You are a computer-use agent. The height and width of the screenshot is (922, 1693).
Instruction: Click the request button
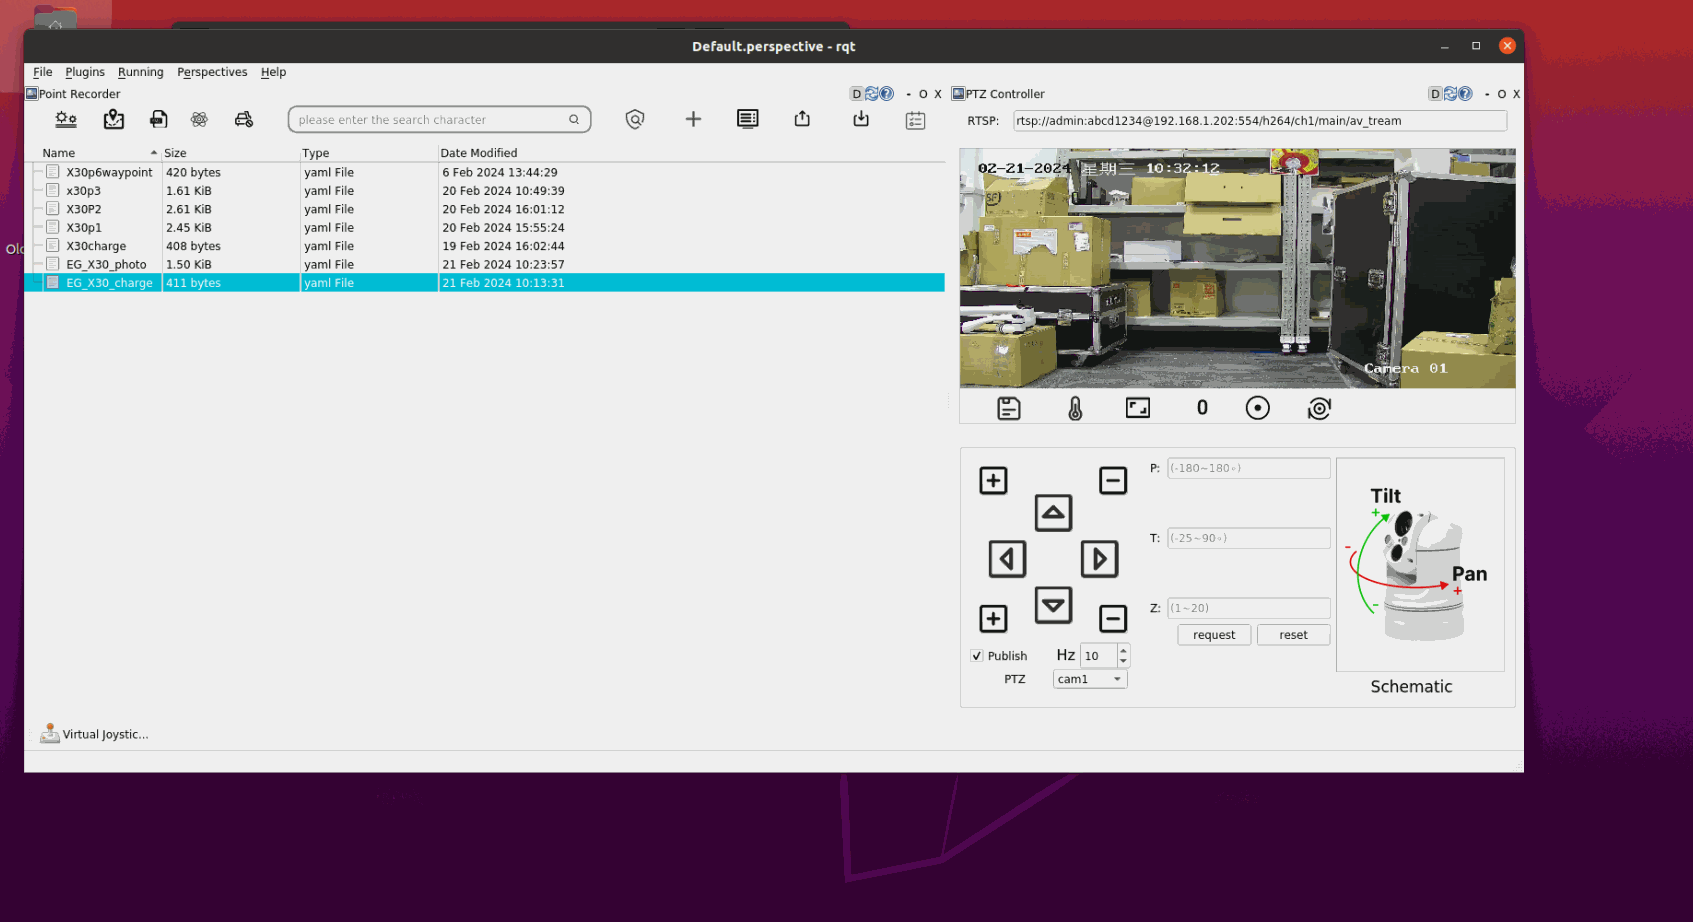pos(1214,635)
